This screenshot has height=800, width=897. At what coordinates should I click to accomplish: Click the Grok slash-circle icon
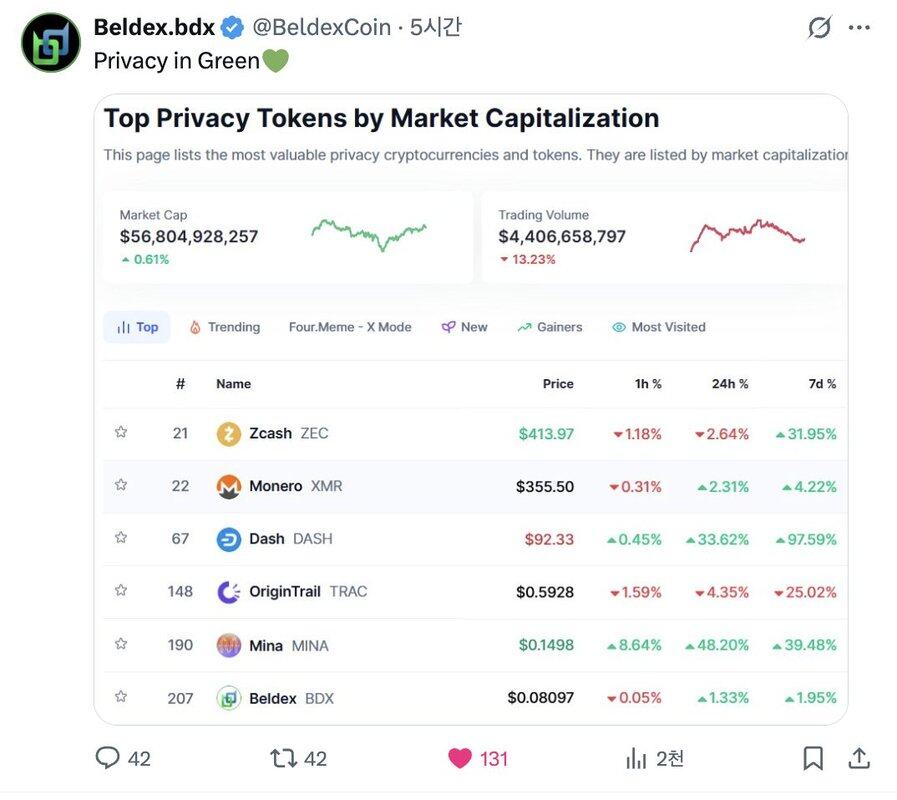pos(819,28)
